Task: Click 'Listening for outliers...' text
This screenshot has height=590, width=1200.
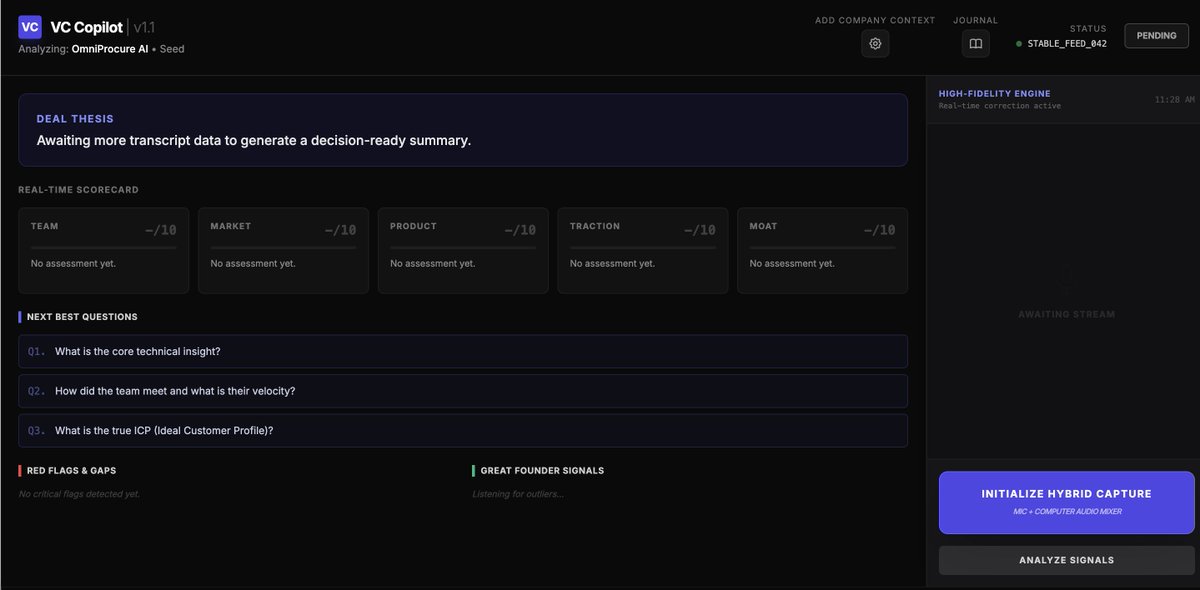Action: point(518,494)
